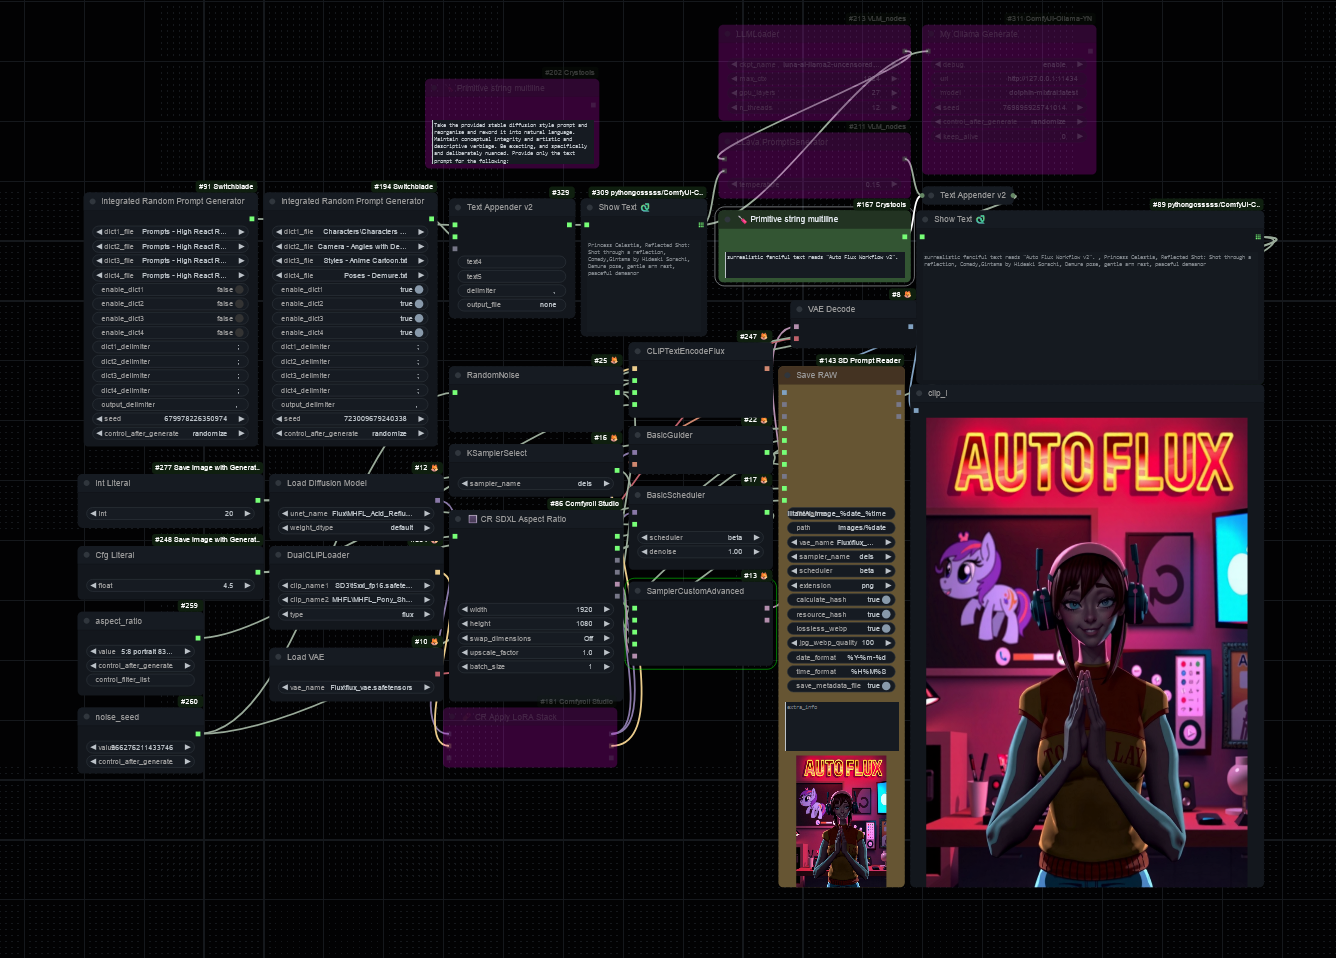Click the upscale_factor value field
1336x958 pixels.
tap(536, 653)
